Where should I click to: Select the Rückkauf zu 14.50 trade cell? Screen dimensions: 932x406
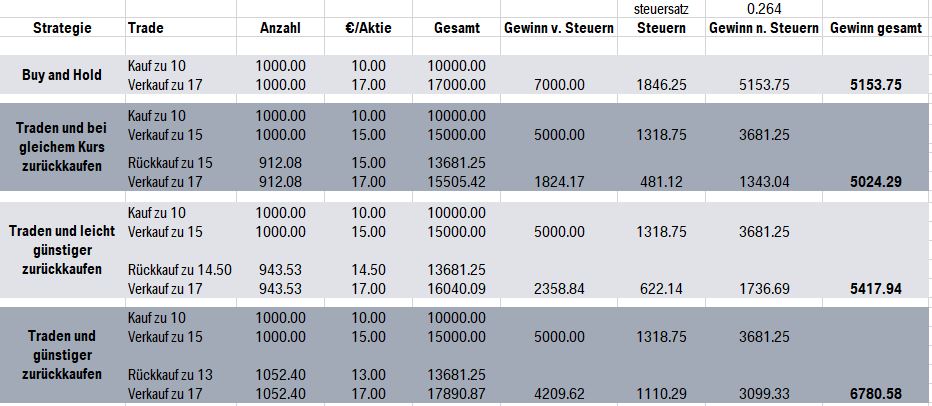[180, 270]
